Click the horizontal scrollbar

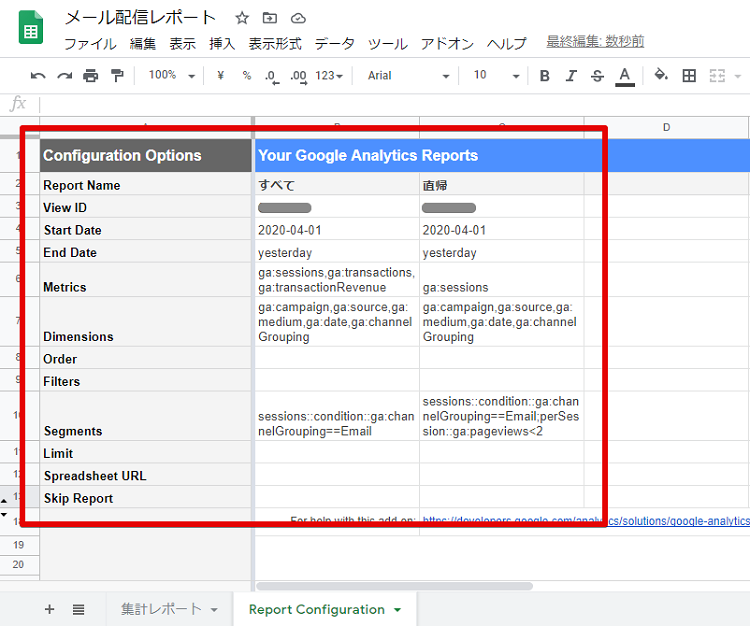[x=394, y=586]
